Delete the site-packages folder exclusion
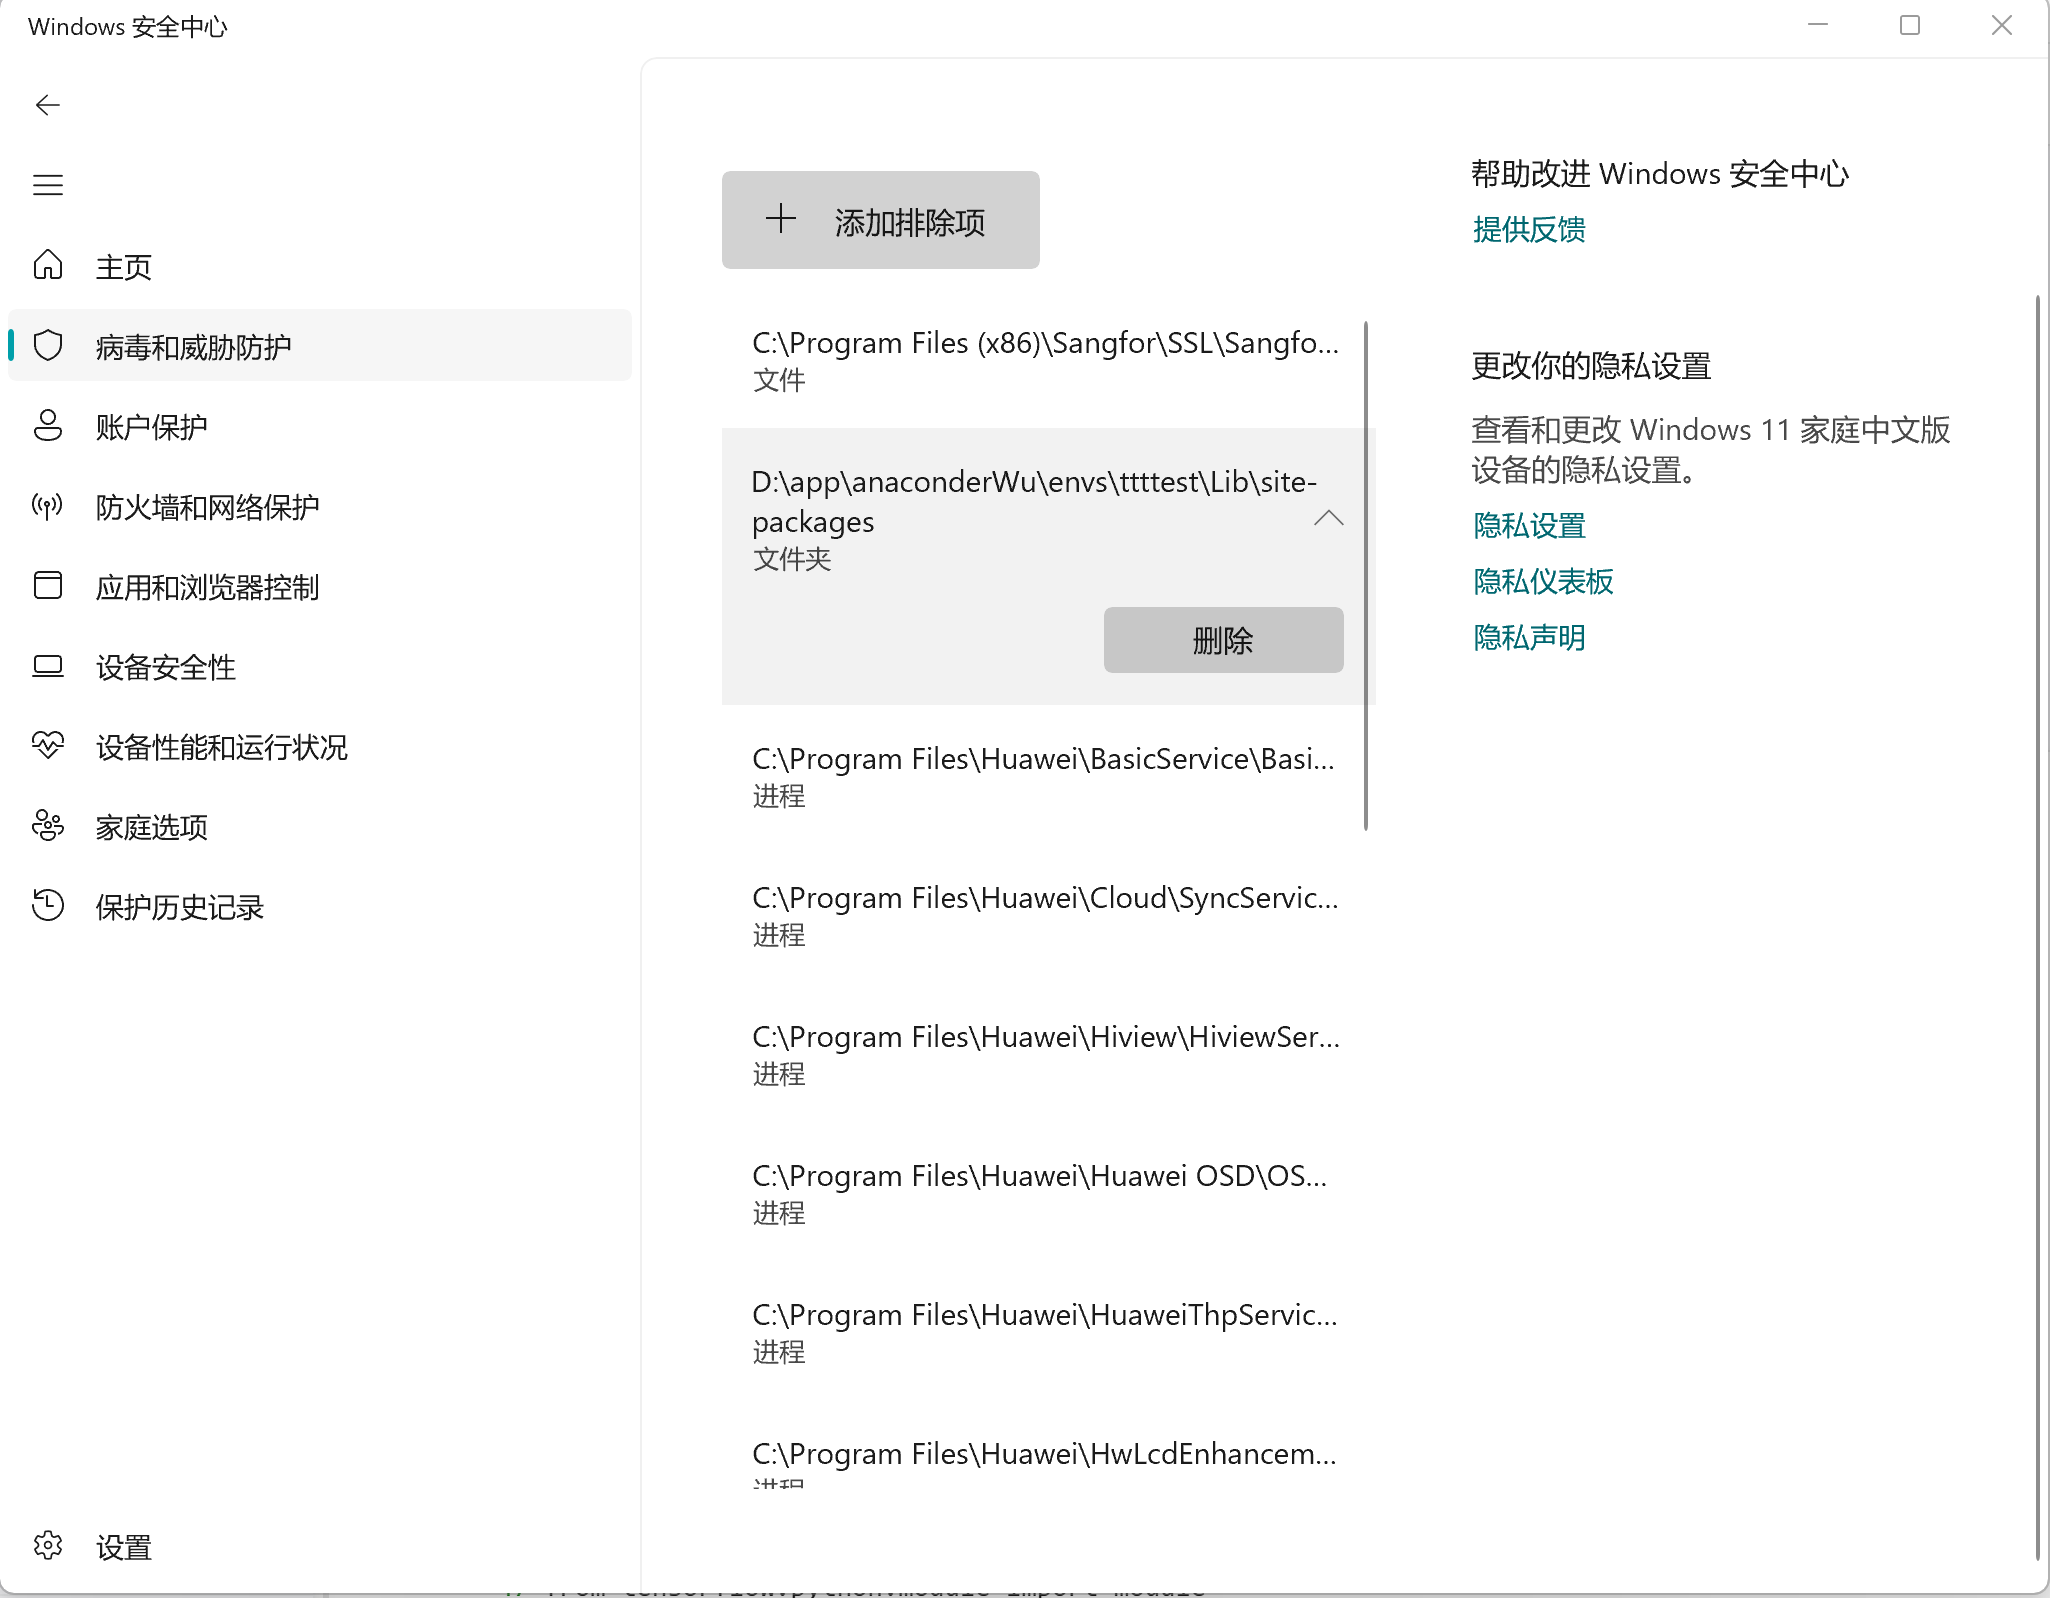The width and height of the screenshot is (2050, 1598). pyautogui.click(x=1222, y=641)
